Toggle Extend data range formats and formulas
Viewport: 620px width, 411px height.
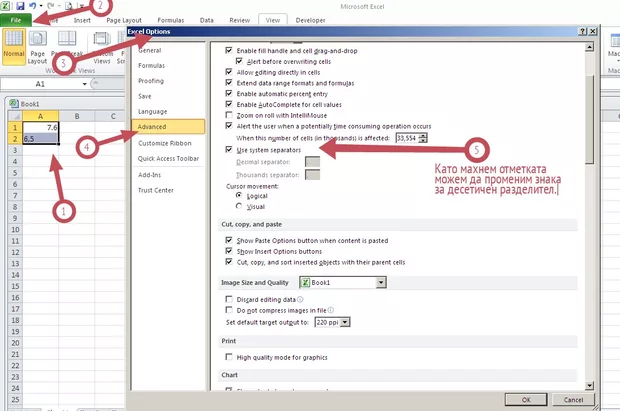pos(229,82)
